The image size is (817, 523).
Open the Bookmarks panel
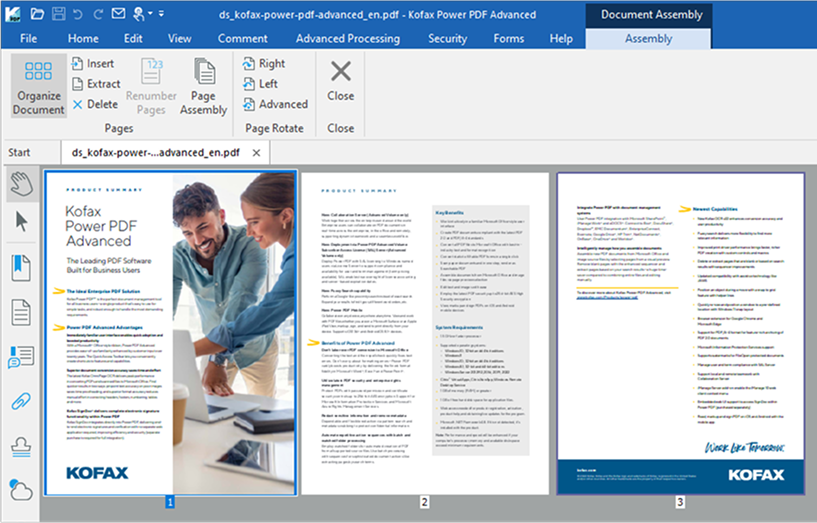(21, 268)
